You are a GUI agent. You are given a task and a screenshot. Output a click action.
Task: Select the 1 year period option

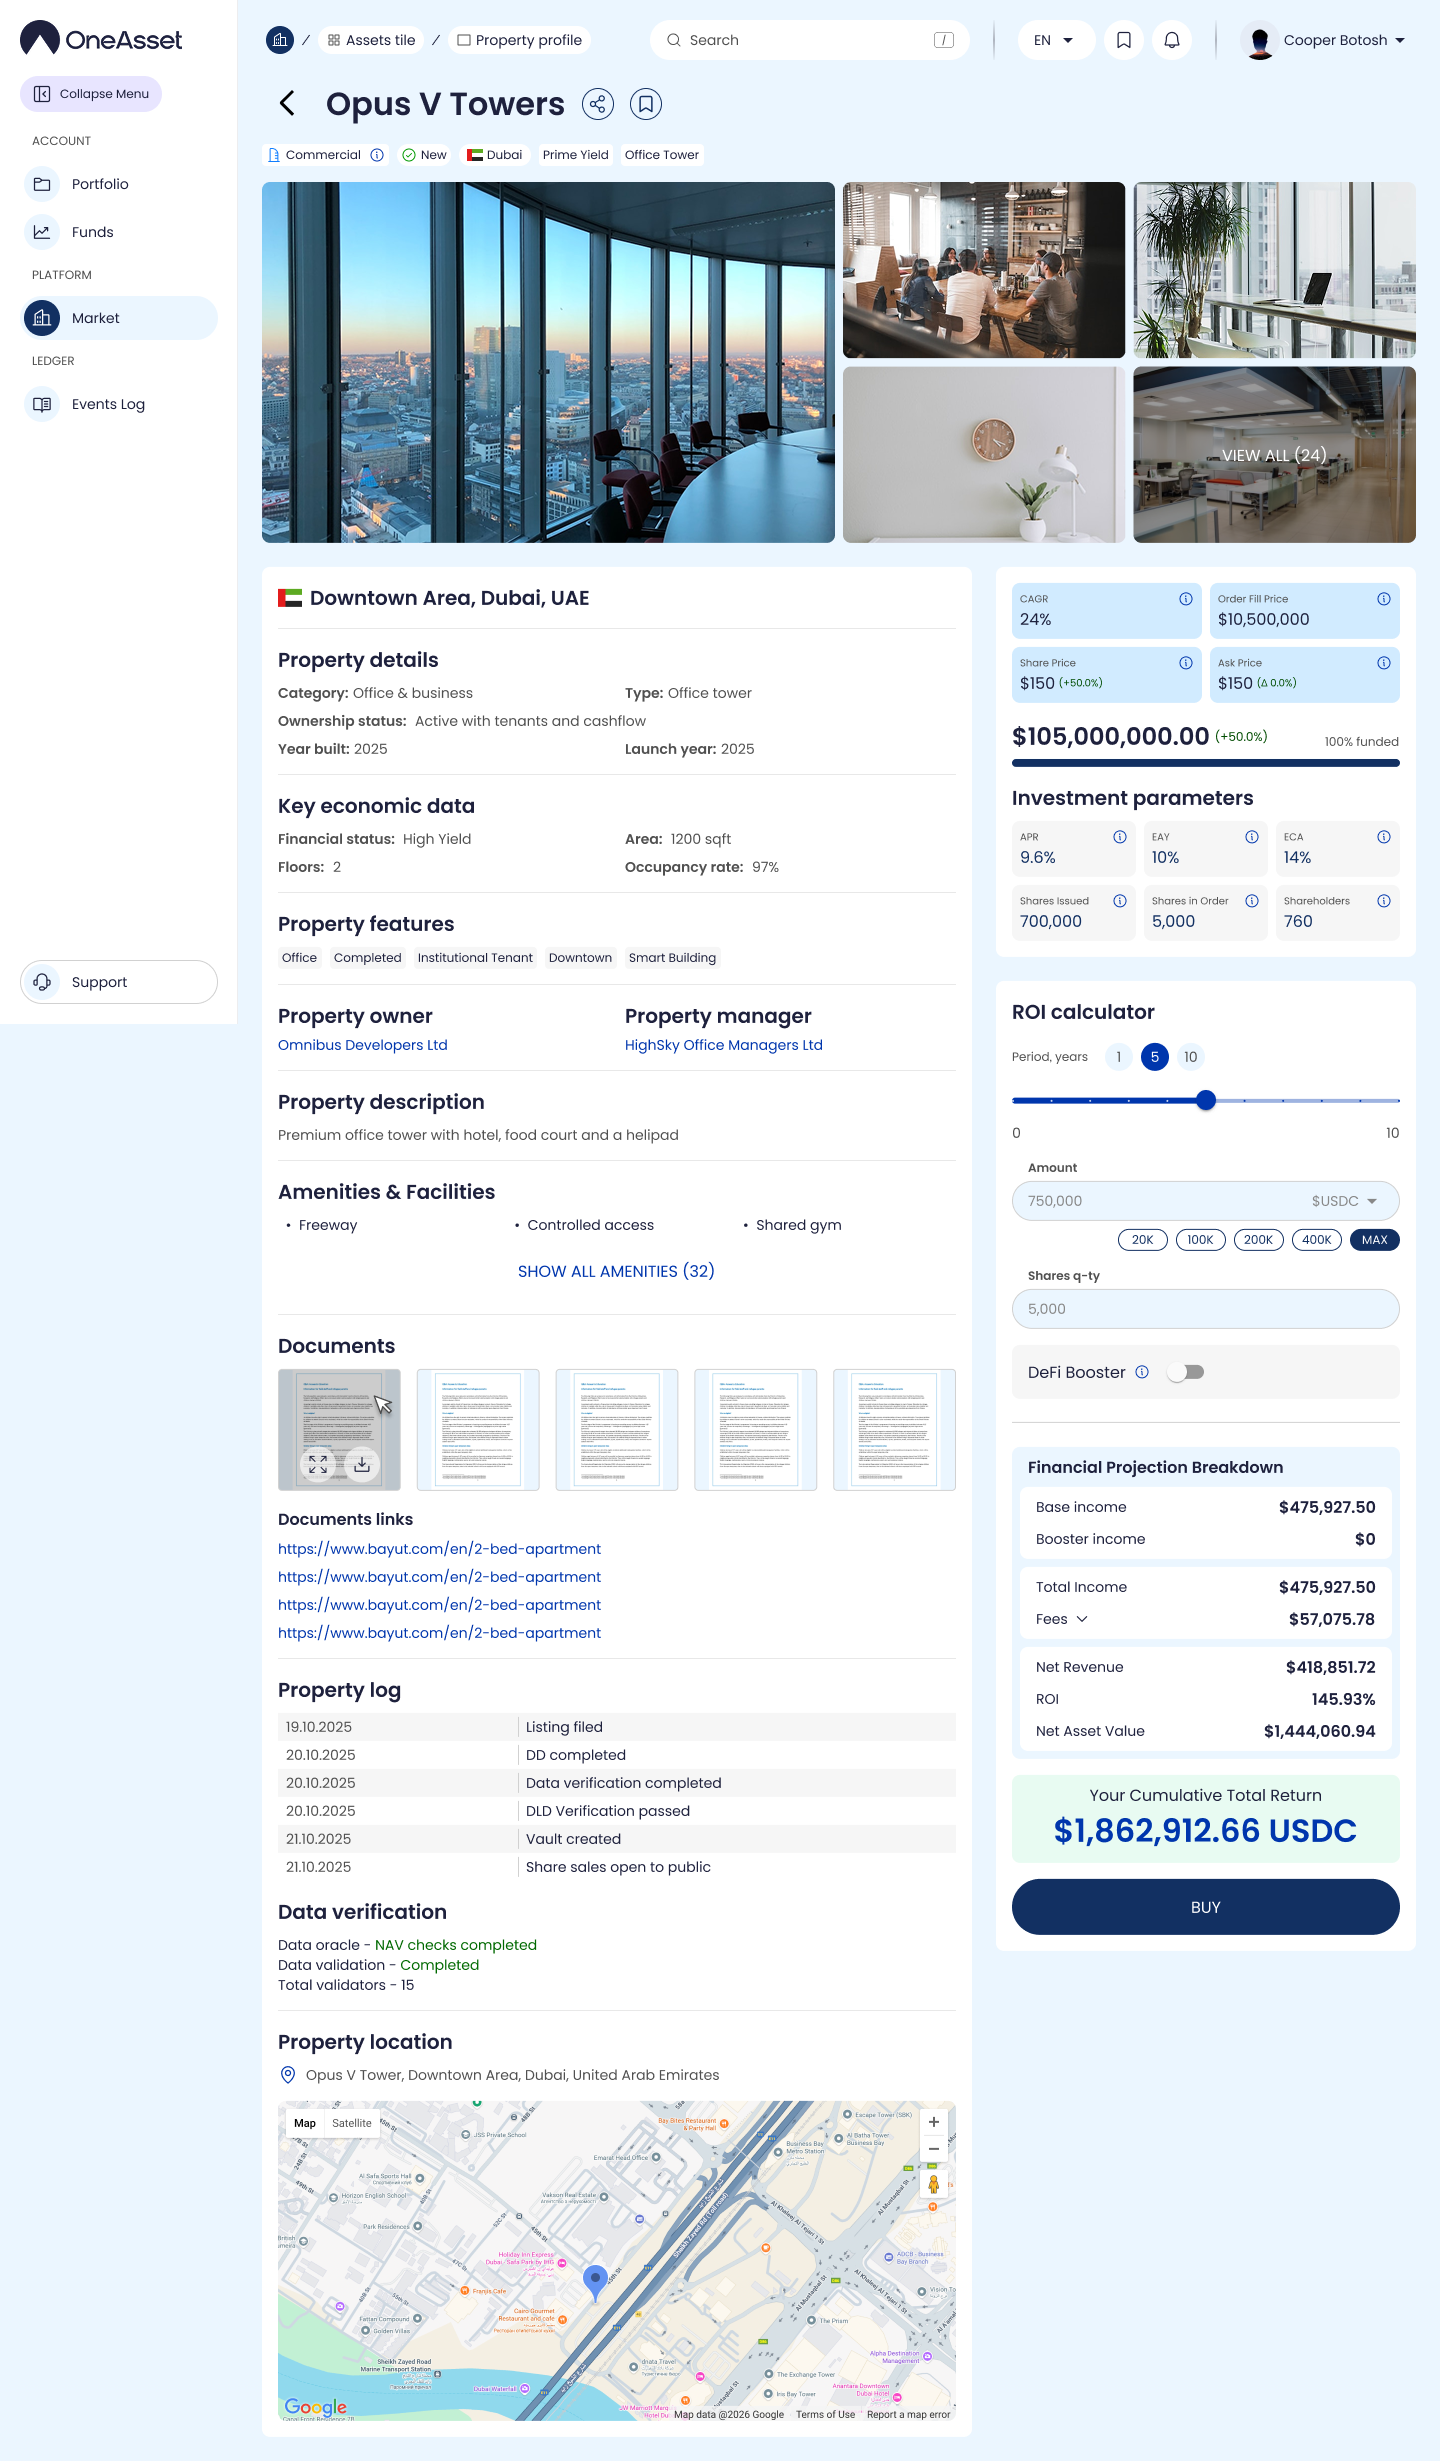point(1118,1057)
